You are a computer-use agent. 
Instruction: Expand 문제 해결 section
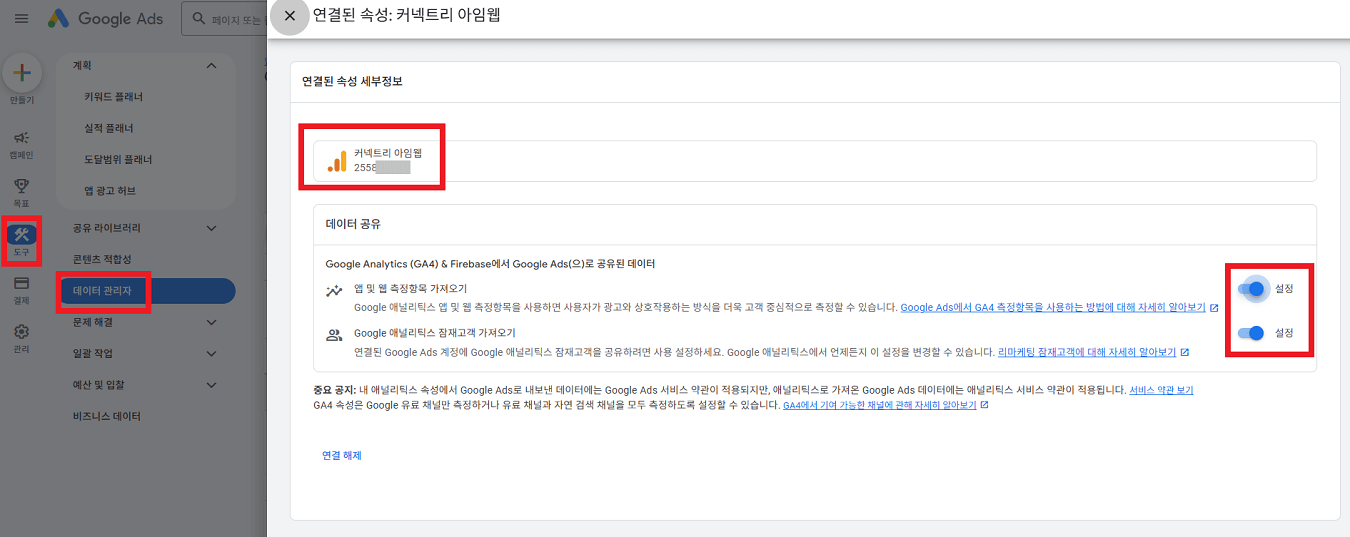[x=211, y=323]
